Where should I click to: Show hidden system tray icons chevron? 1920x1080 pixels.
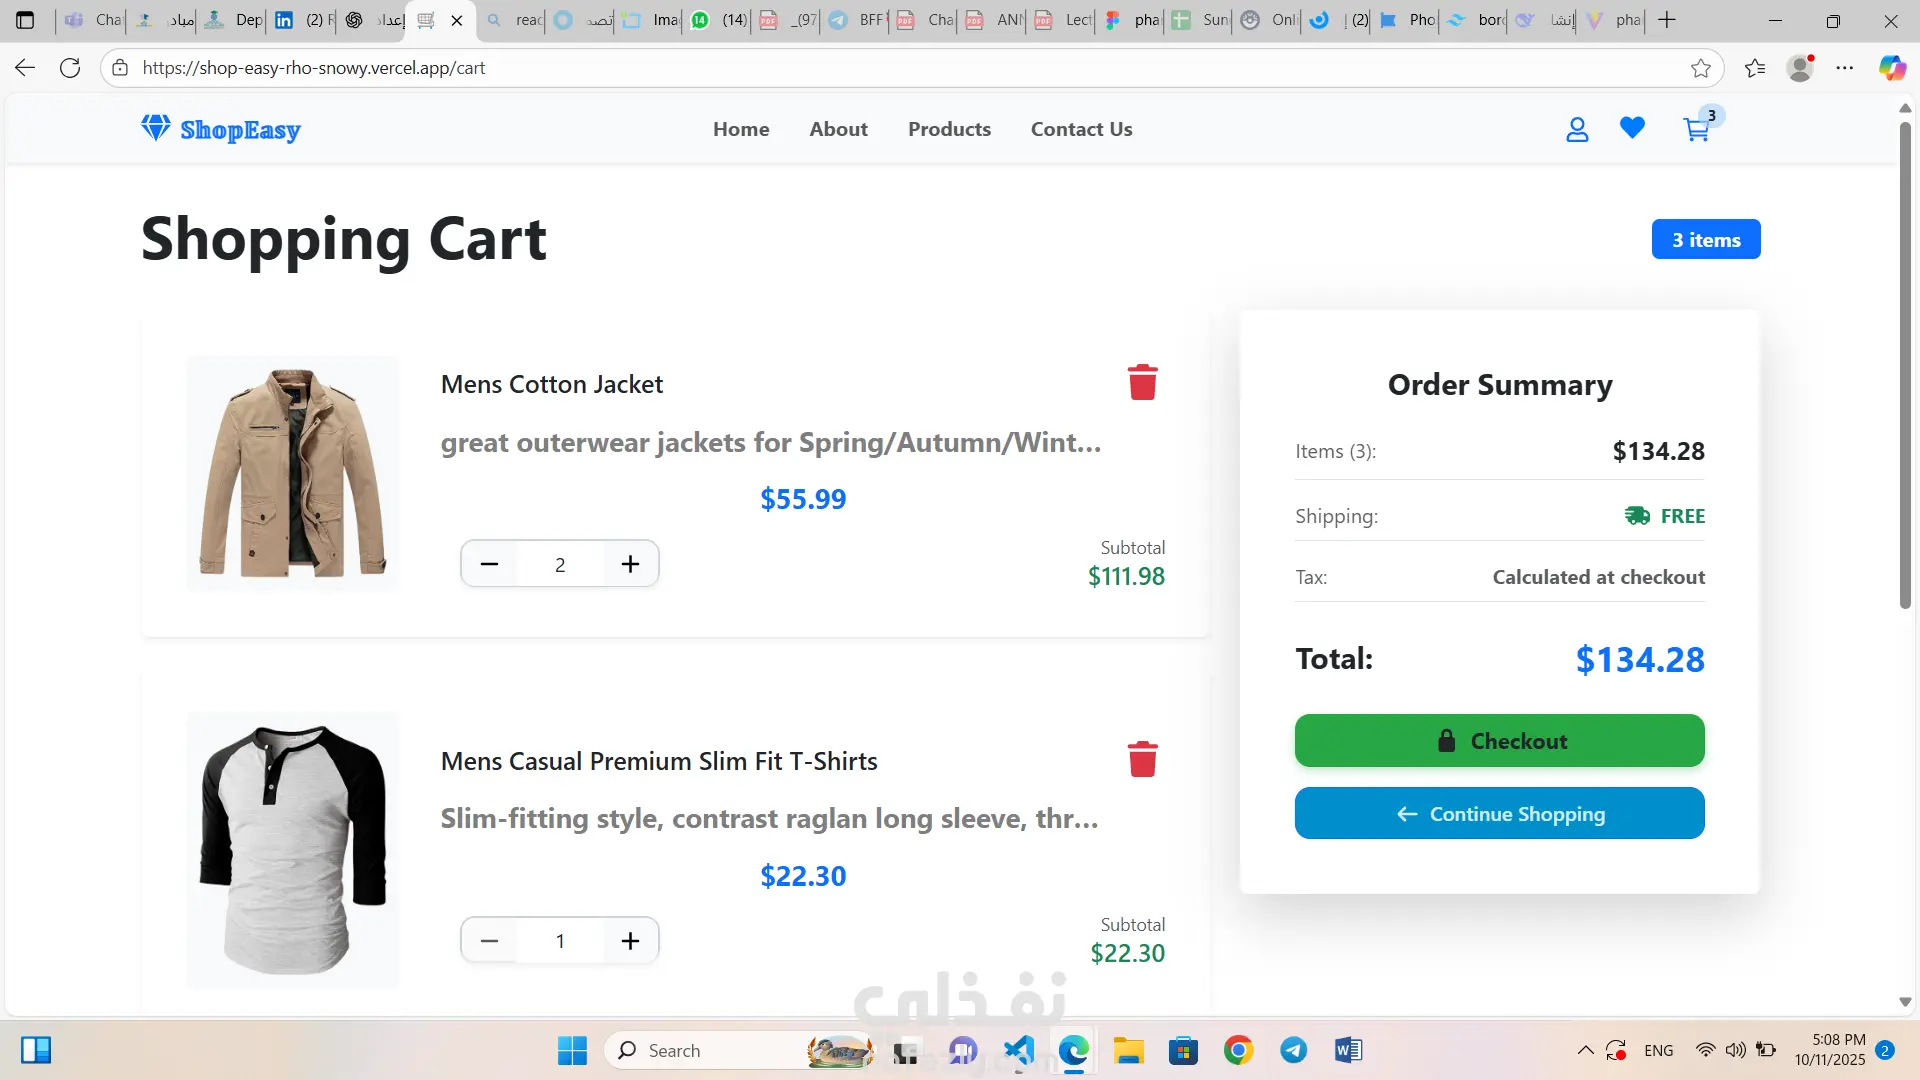click(1585, 1050)
